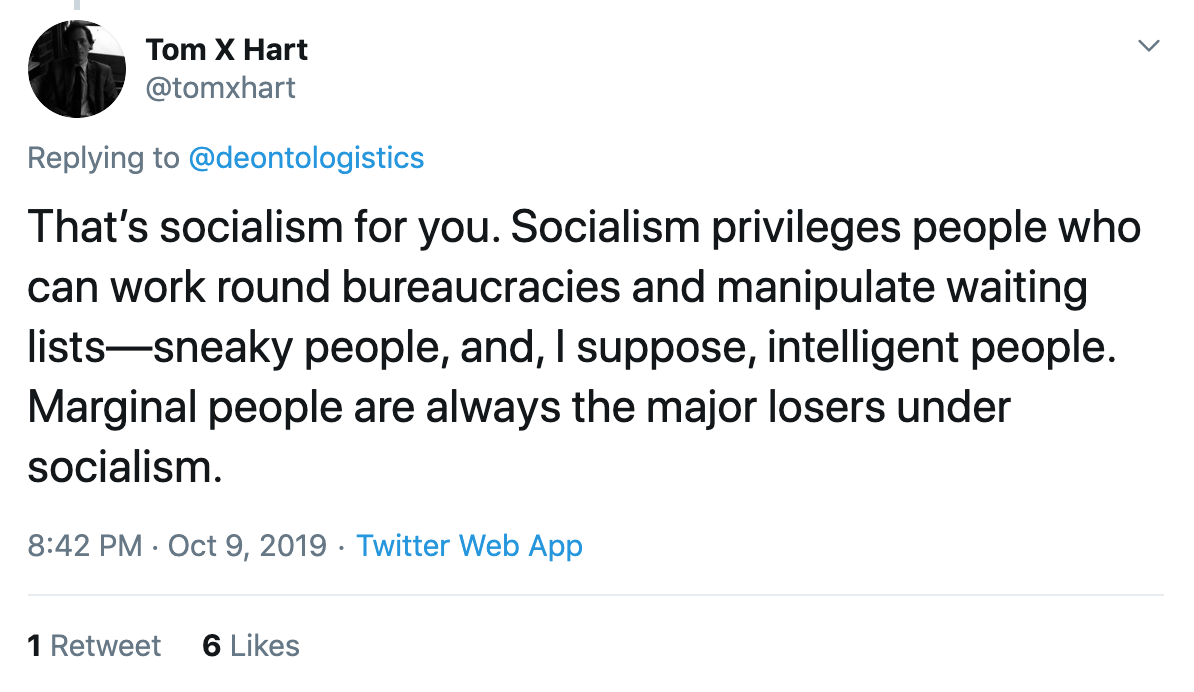
Task: Click the final word "socialism." in tweet
Action: coord(124,468)
